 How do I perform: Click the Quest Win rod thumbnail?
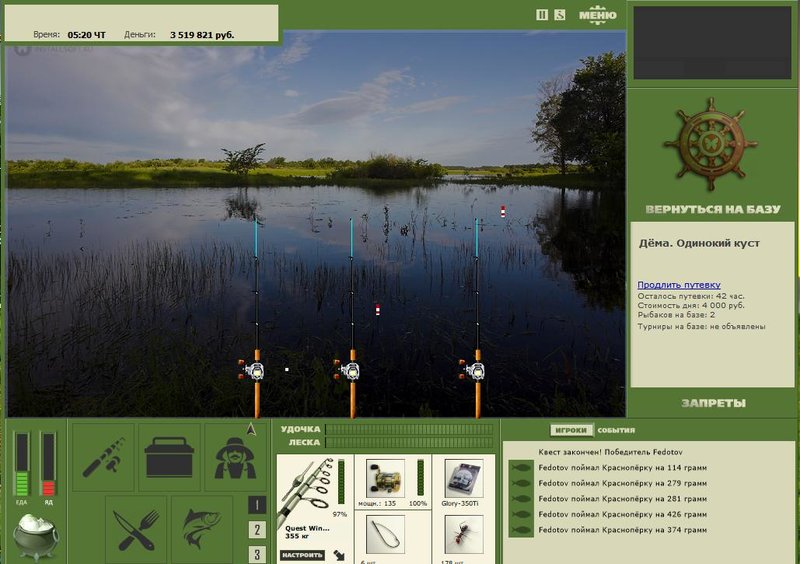point(305,491)
